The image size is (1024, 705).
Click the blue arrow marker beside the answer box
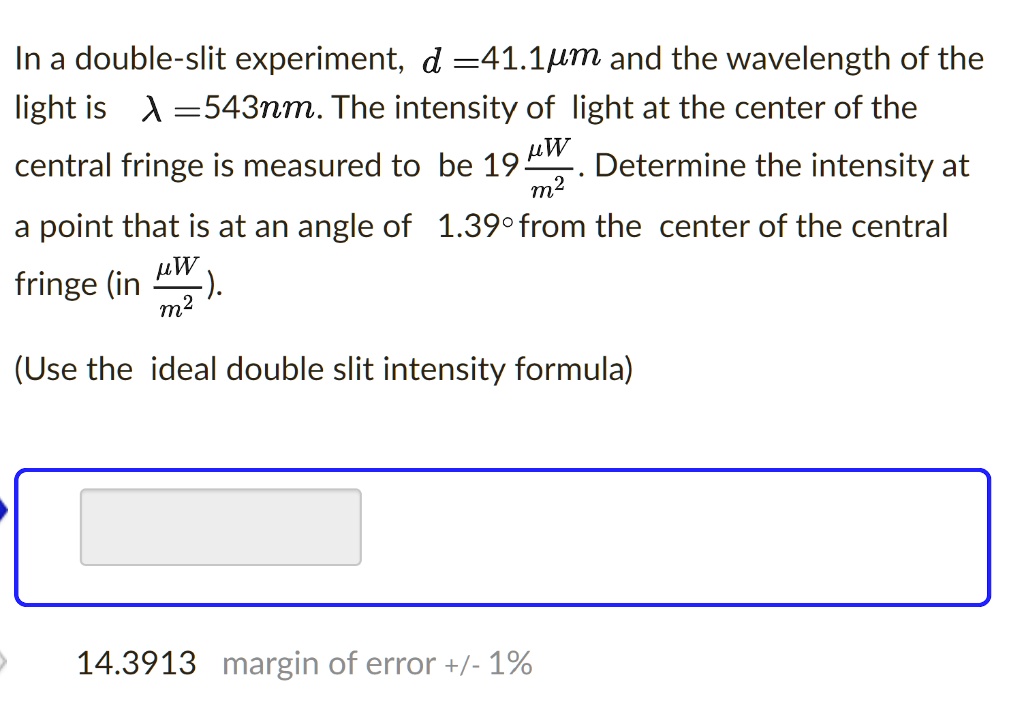pyautogui.click(x=6, y=510)
